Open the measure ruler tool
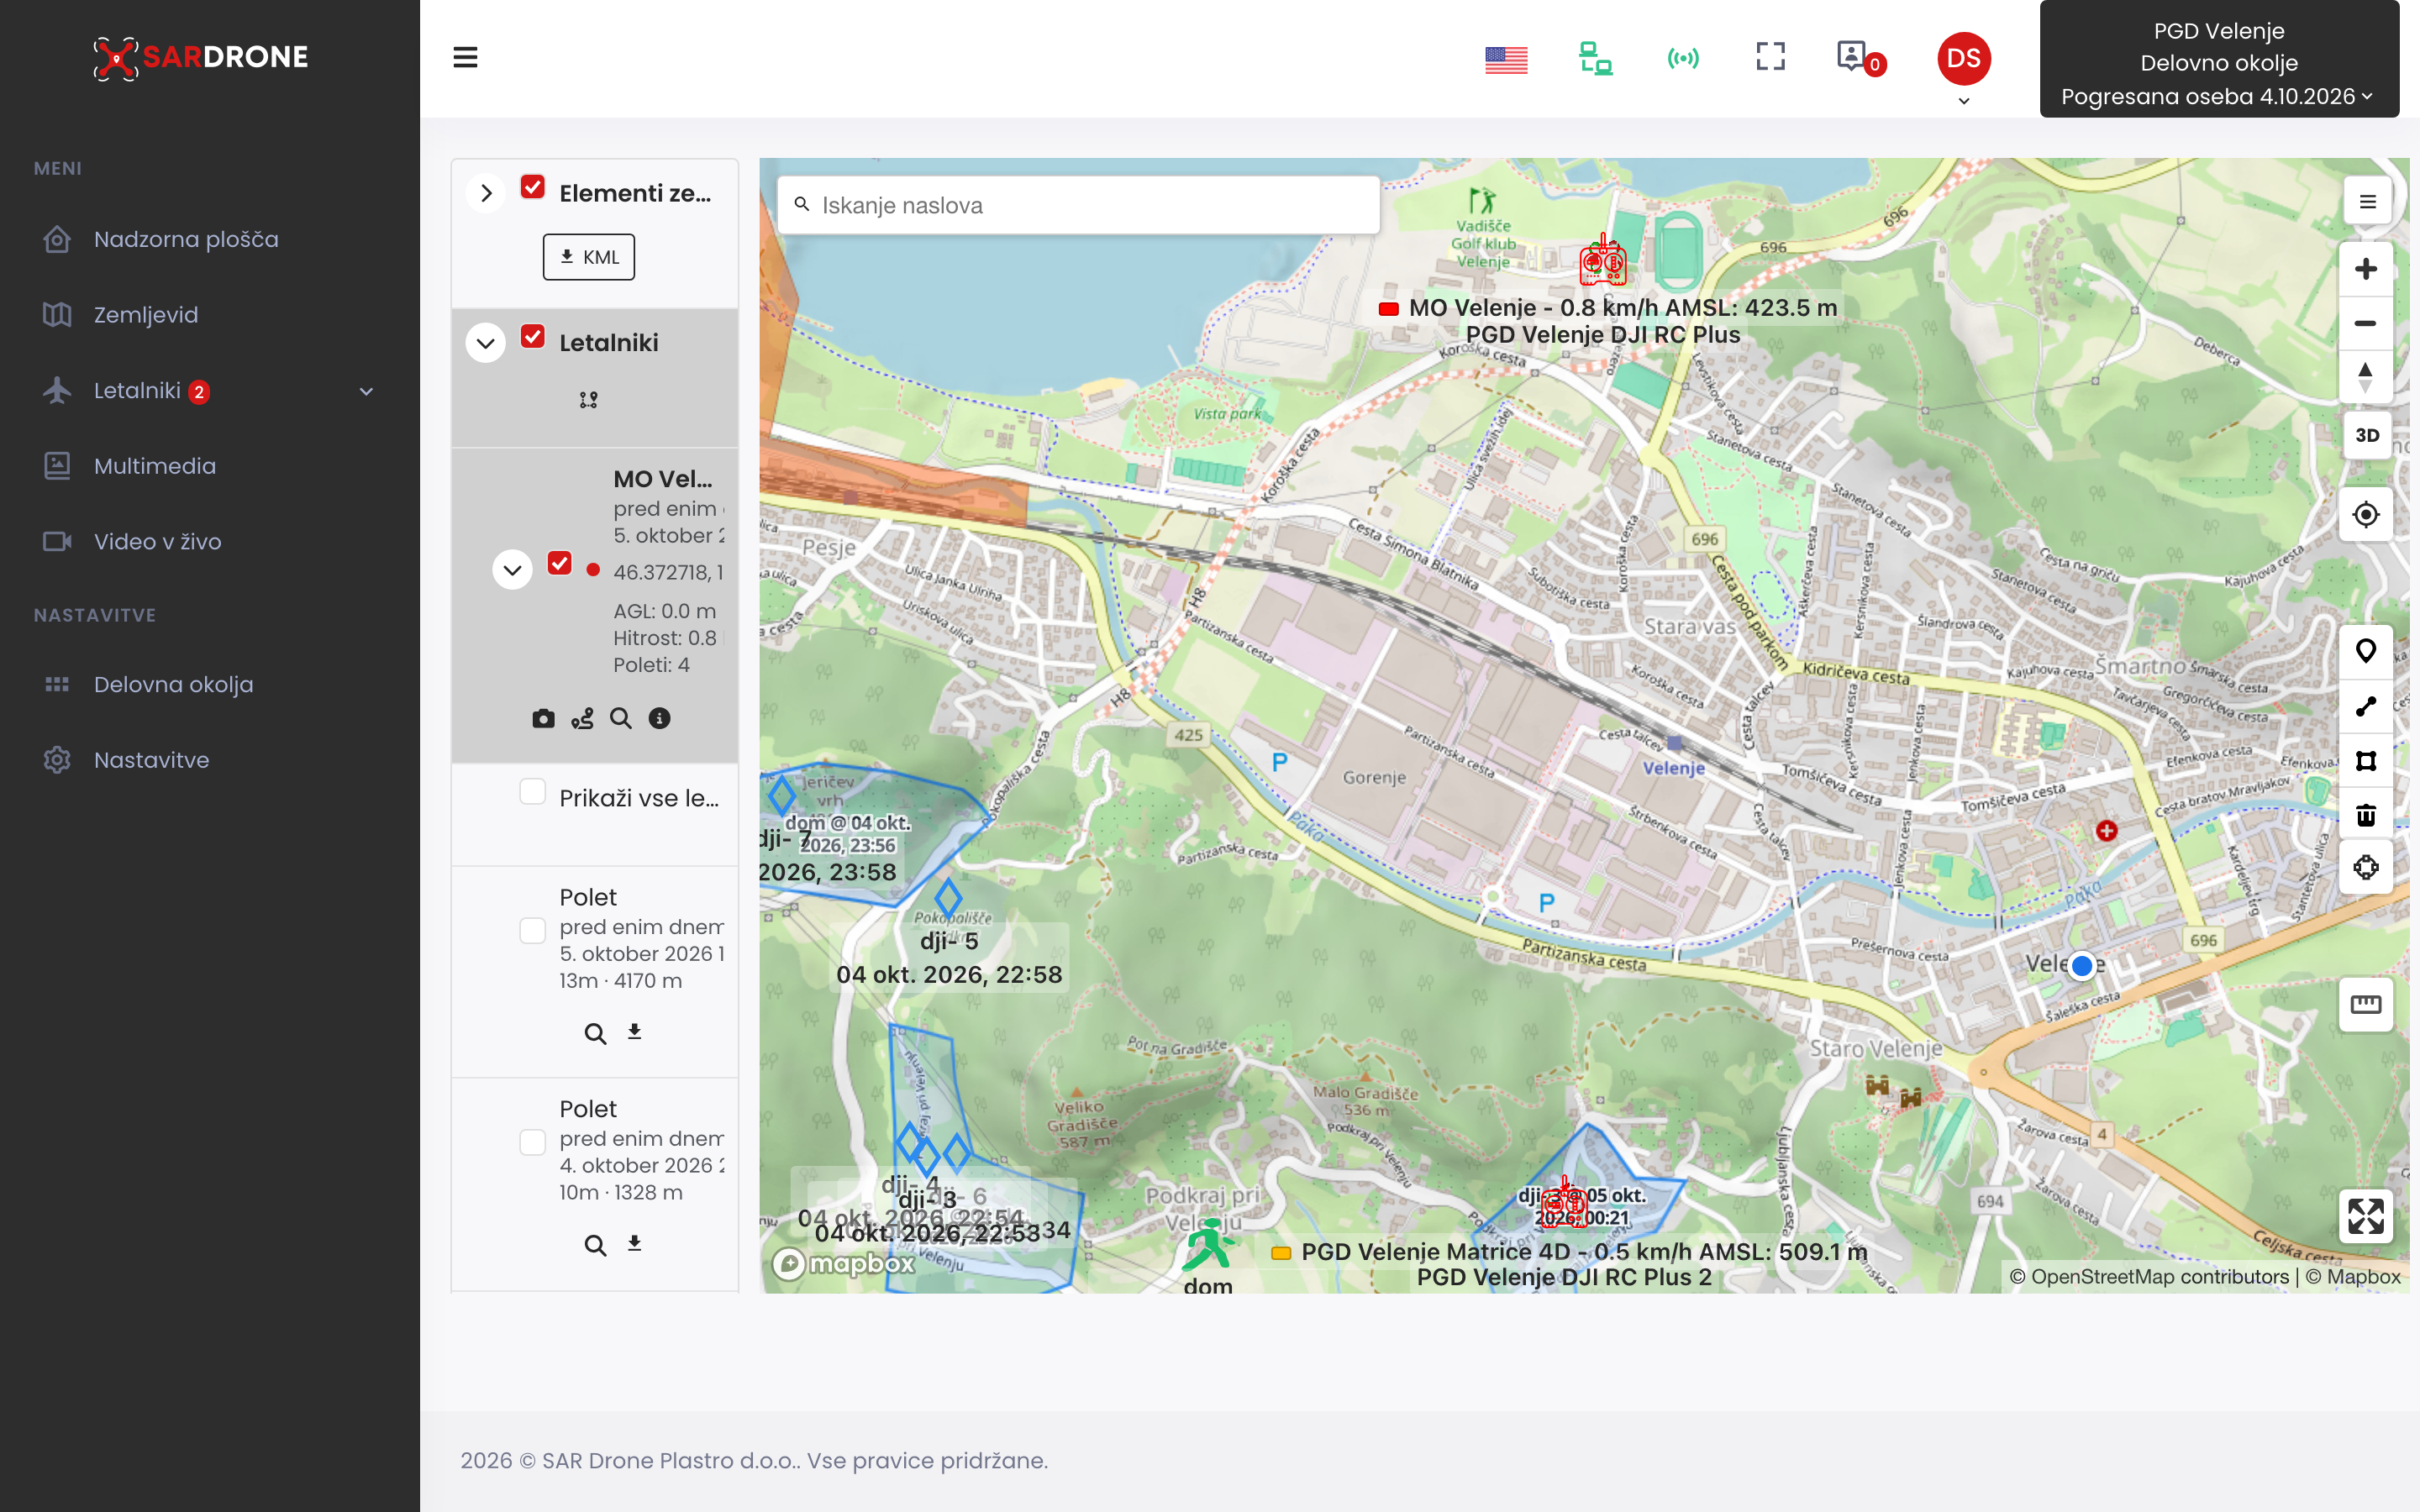This screenshot has width=2420, height=1512. click(x=2365, y=1004)
